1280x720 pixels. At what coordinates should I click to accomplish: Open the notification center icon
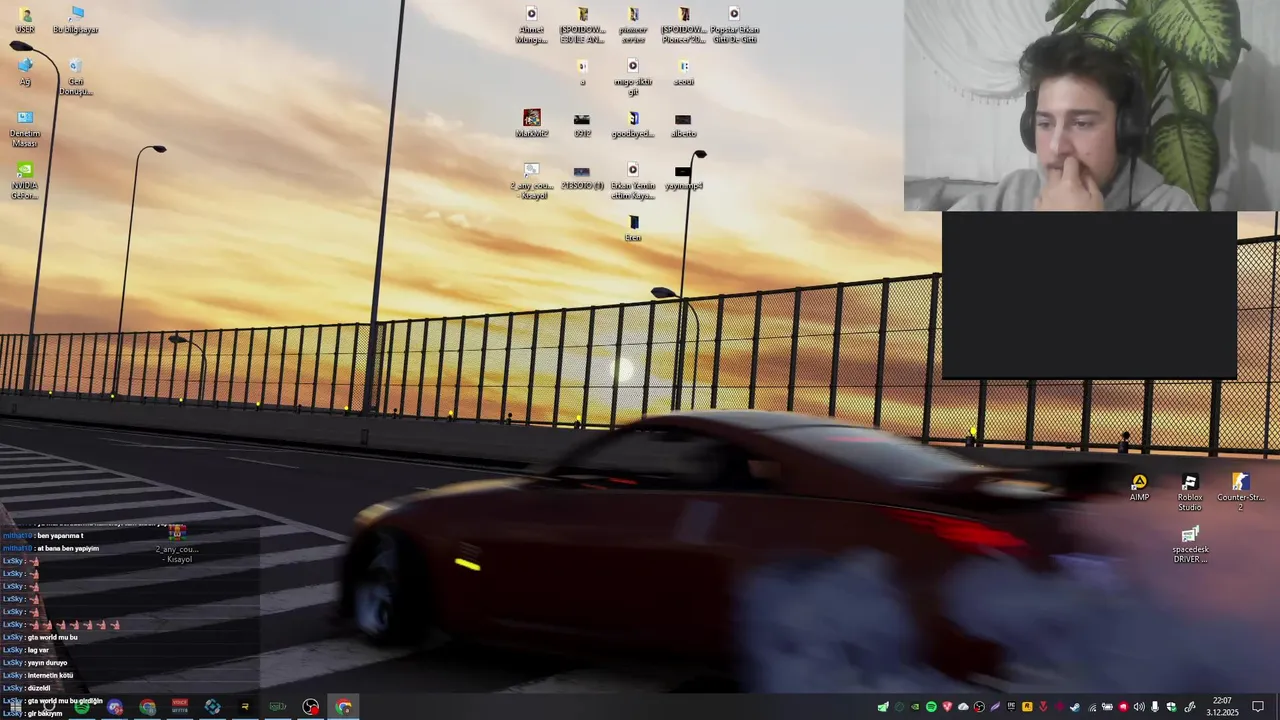click(1258, 707)
